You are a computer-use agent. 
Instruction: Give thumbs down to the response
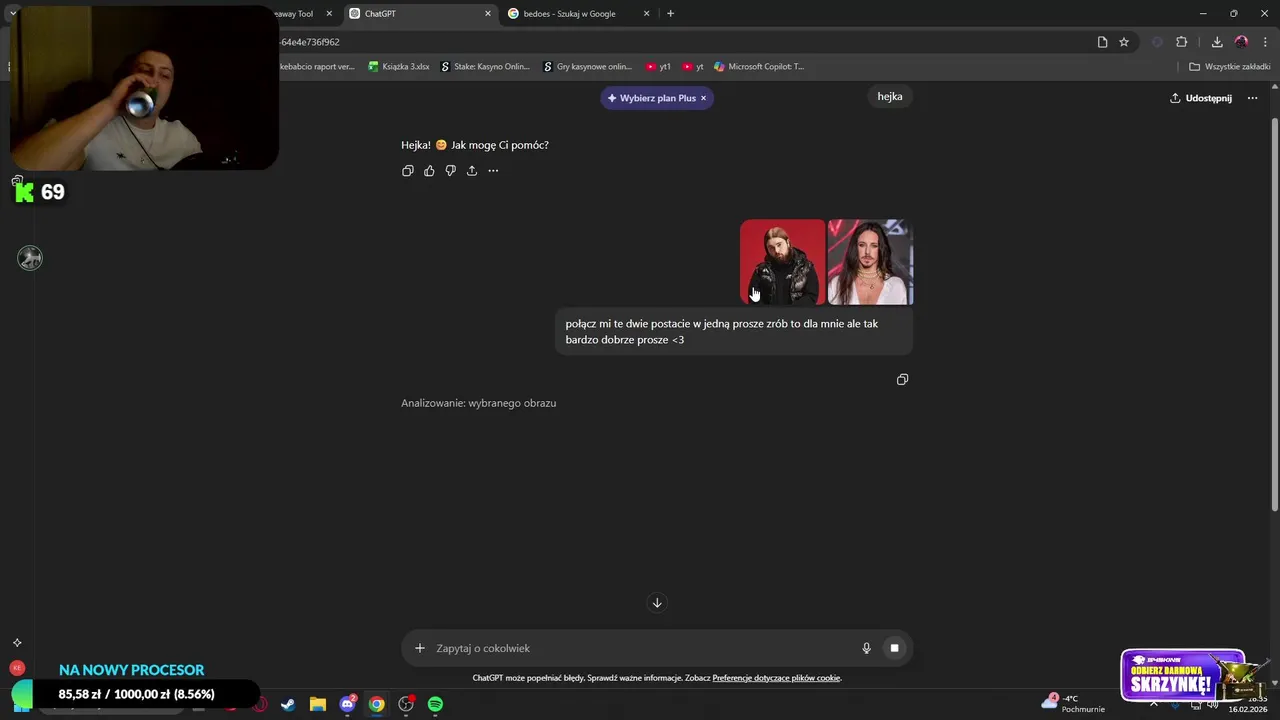[x=450, y=171]
